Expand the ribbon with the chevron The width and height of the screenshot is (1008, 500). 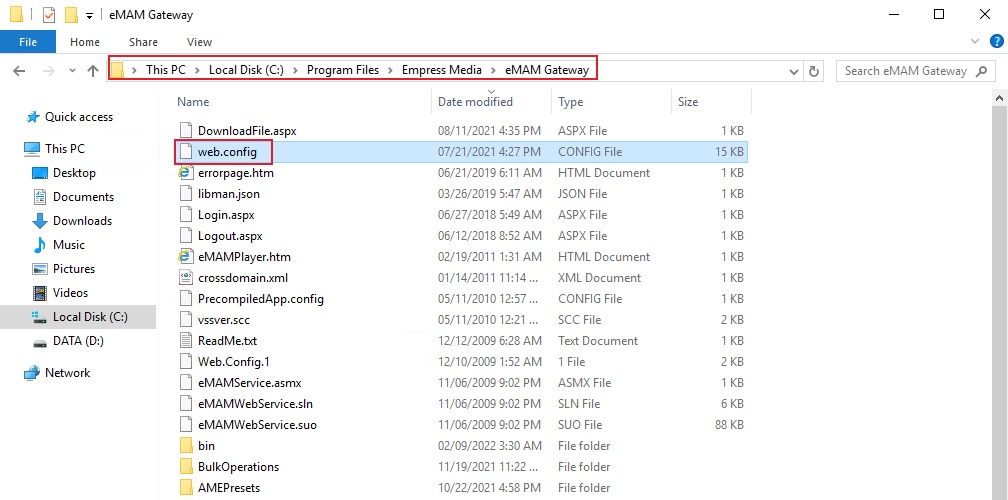(975, 41)
